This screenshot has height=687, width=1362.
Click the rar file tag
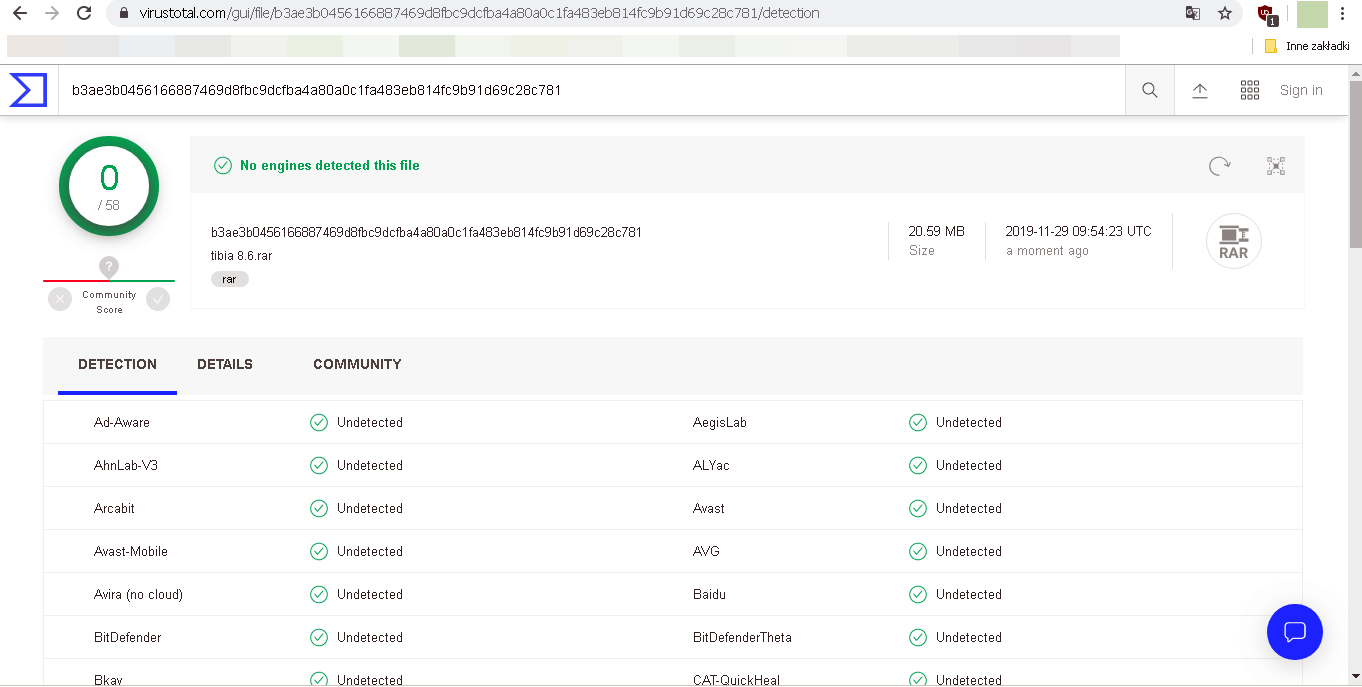click(229, 279)
